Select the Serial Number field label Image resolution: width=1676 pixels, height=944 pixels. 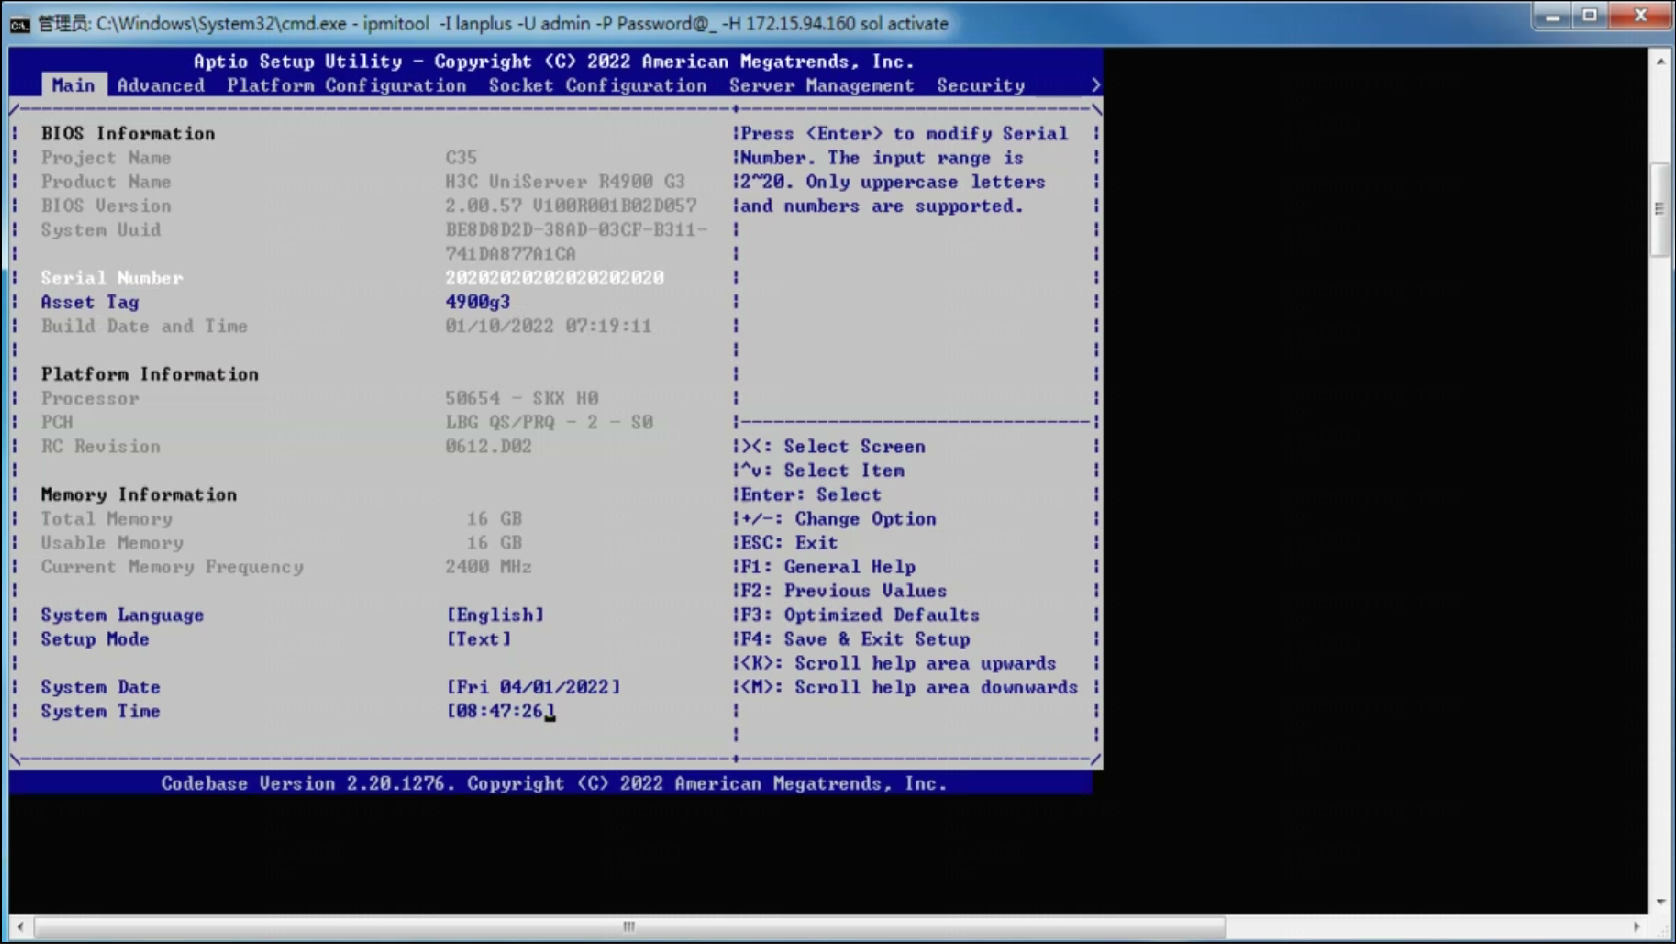[112, 278]
